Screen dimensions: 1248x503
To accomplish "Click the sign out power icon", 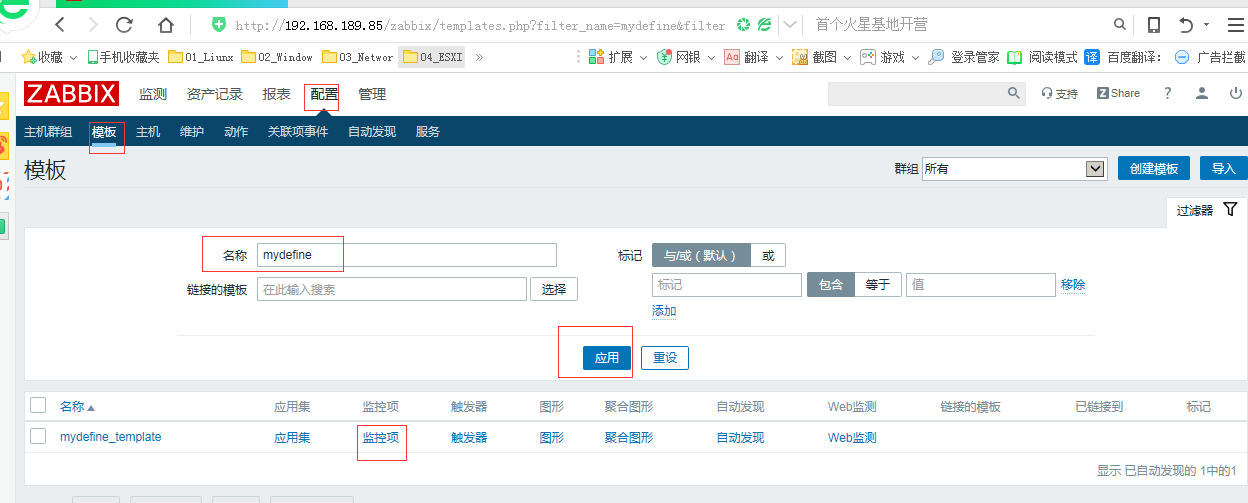I will (1237, 93).
